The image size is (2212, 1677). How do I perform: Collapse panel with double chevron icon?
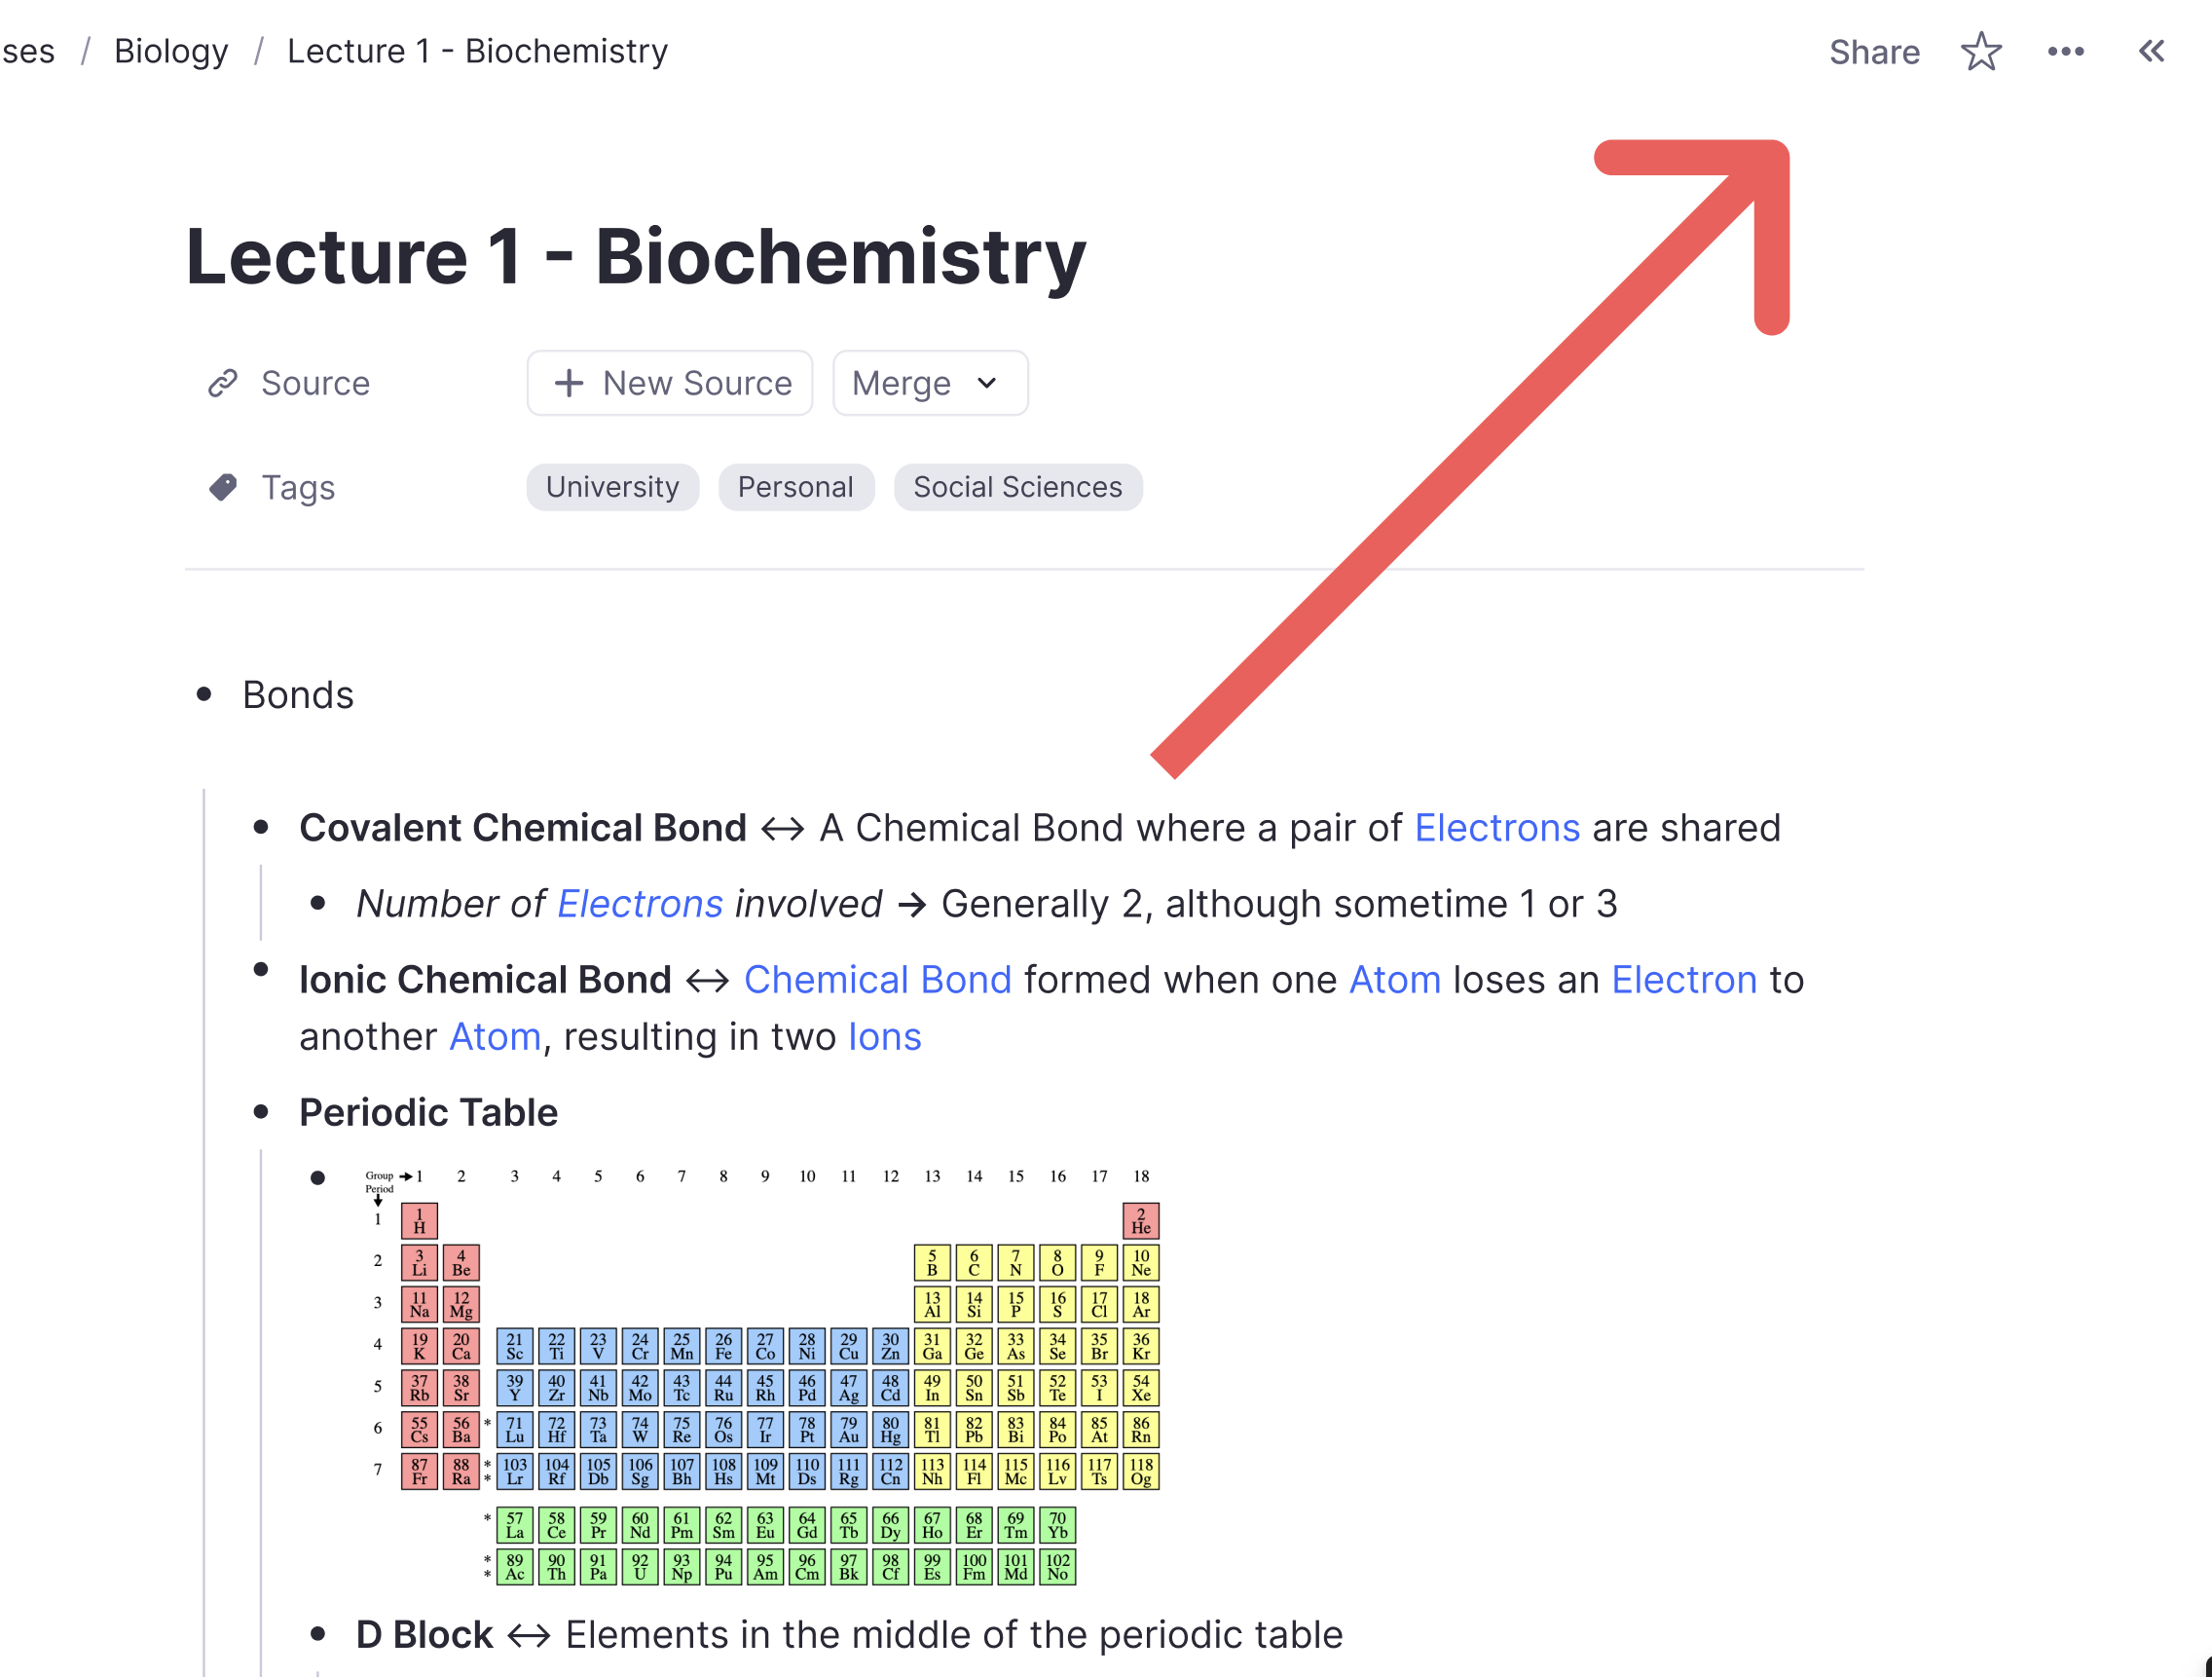(x=2151, y=52)
